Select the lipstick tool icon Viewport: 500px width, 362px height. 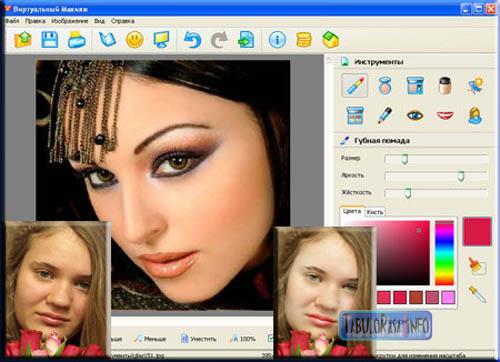coord(355,85)
